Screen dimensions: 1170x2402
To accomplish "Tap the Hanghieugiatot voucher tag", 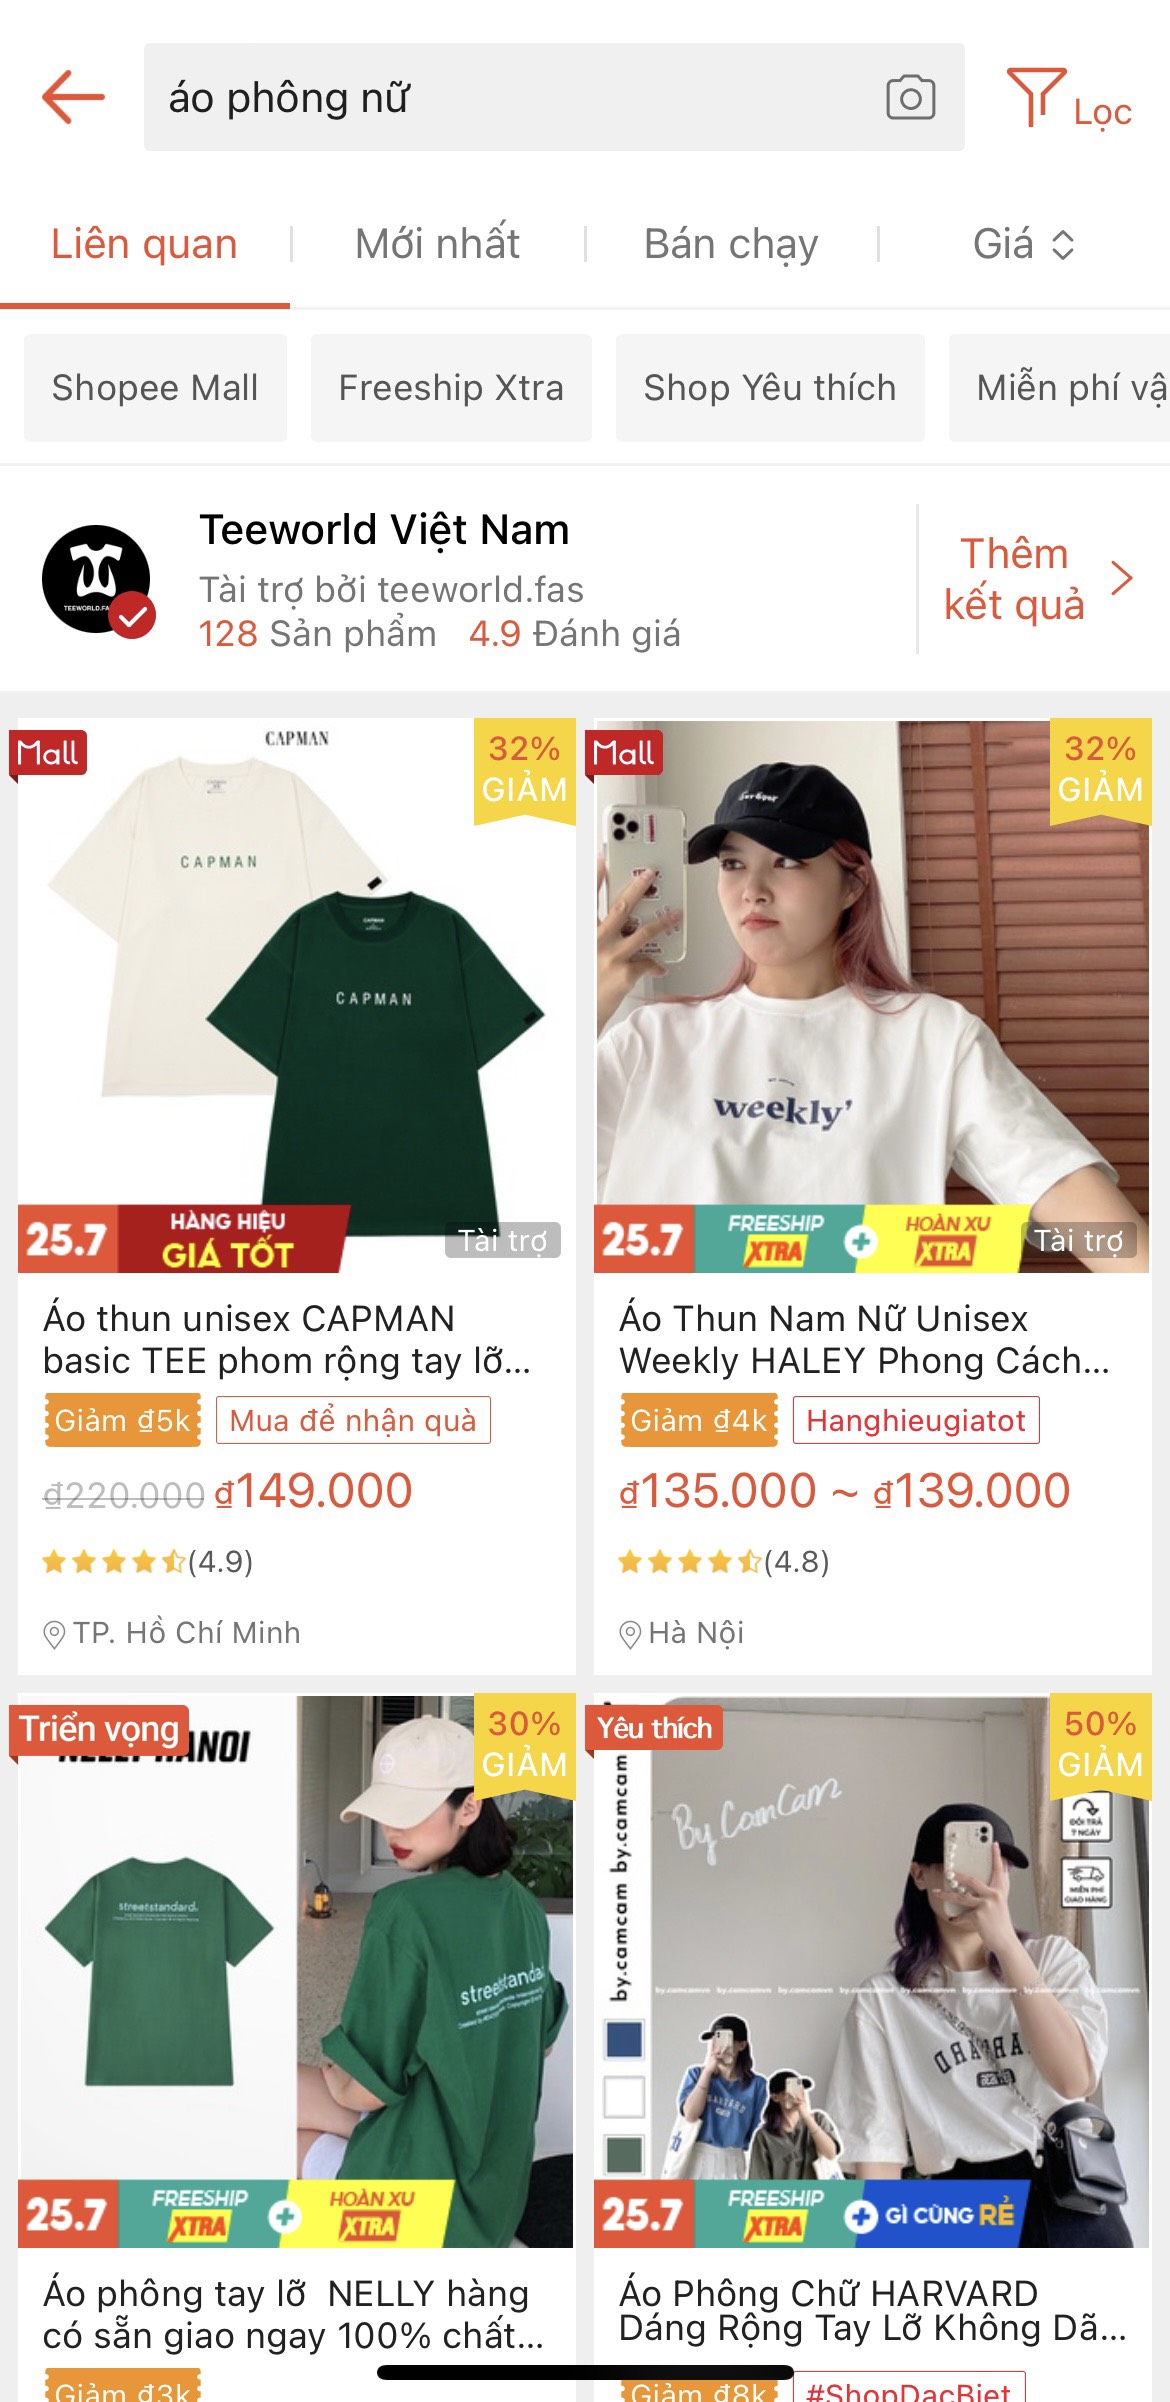I will 916,1420.
